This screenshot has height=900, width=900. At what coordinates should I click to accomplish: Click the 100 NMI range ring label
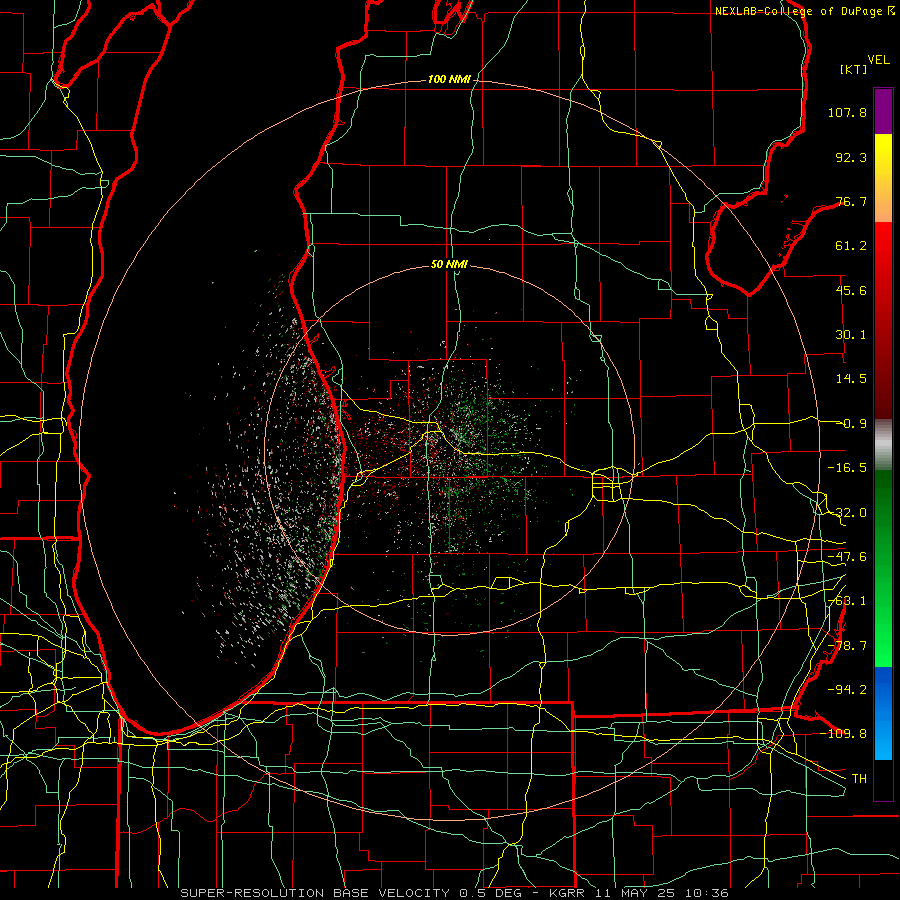pyautogui.click(x=449, y=79)
